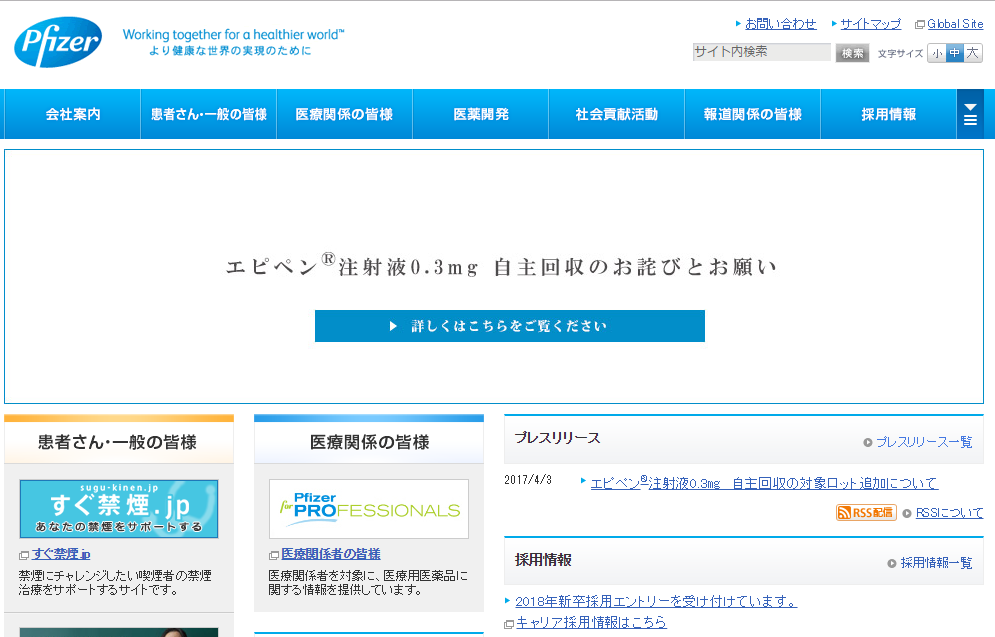Open the Global Site link
This screenshot has height=637, width=995.
pos(955,24)
